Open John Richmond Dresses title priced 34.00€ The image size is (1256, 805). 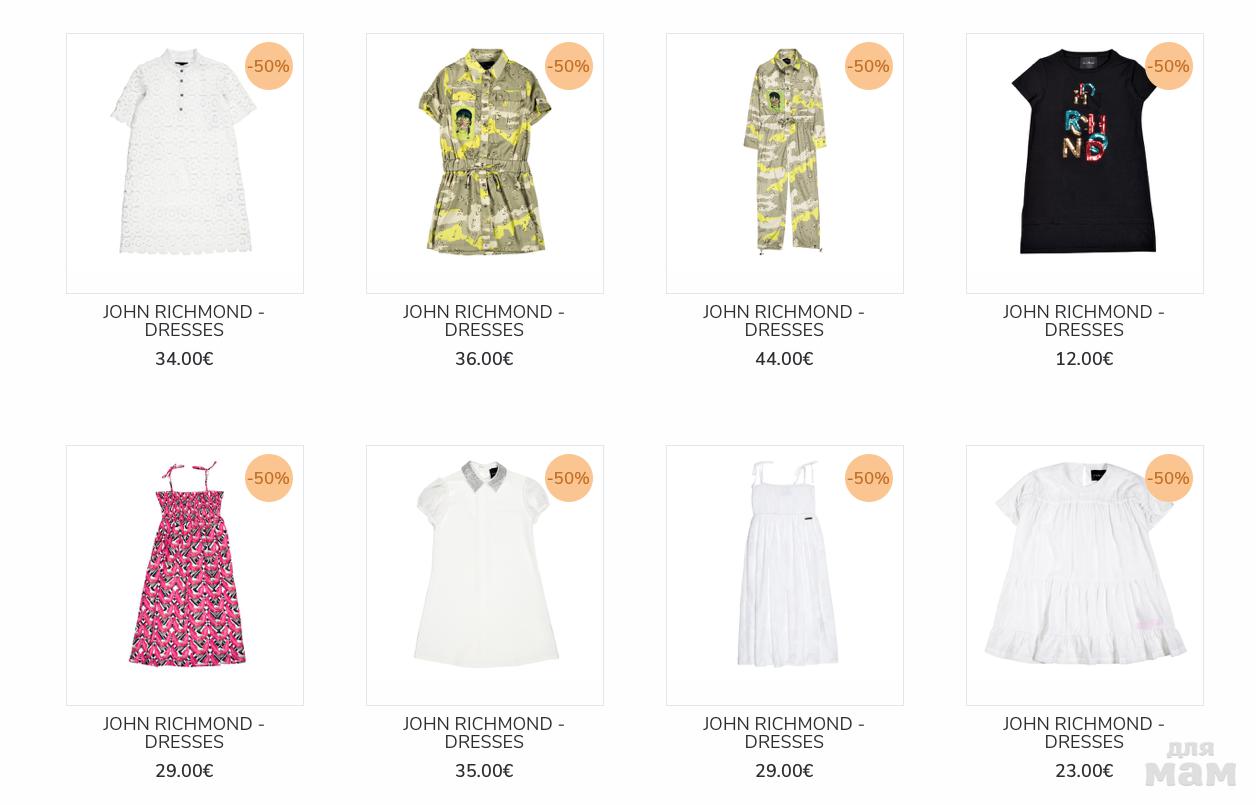(x=184, y=321)
